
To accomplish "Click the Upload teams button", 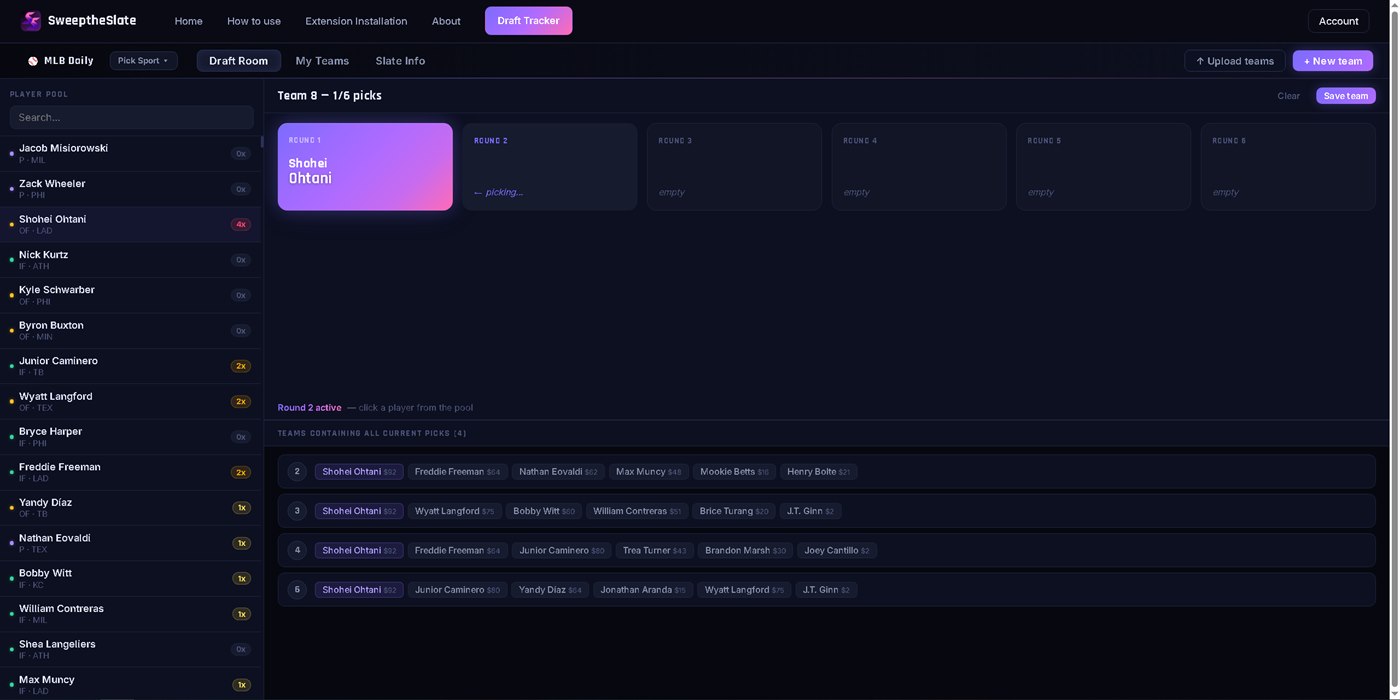I will [1235, 61].
